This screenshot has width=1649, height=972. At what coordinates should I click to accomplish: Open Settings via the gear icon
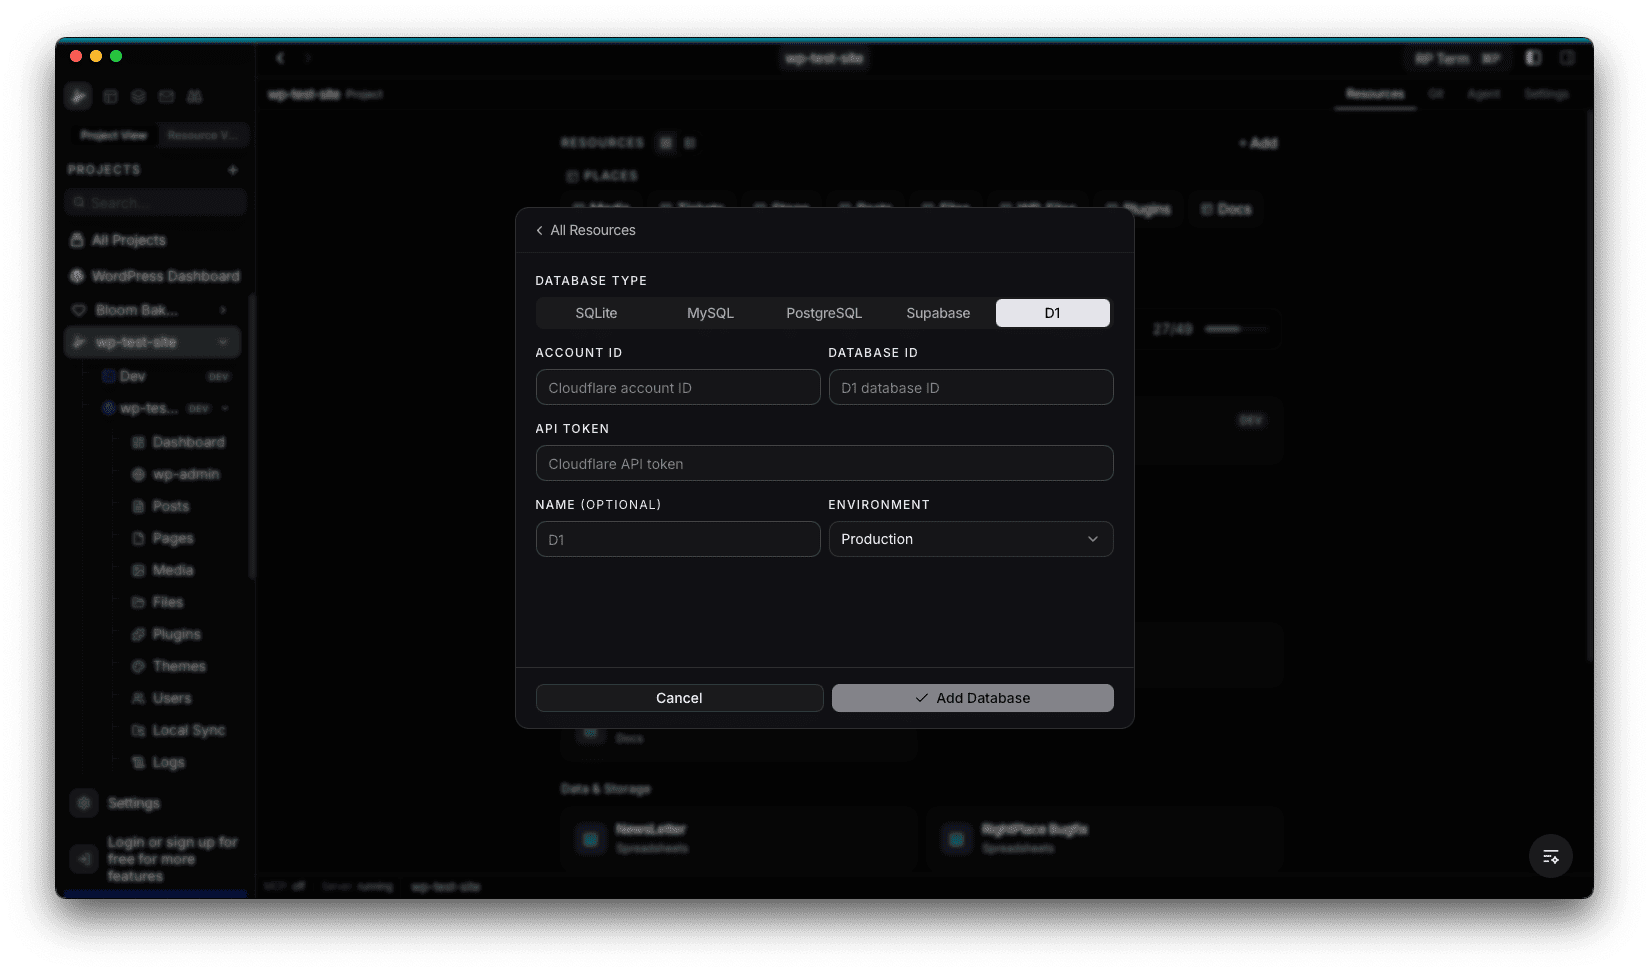click(84, 802)
